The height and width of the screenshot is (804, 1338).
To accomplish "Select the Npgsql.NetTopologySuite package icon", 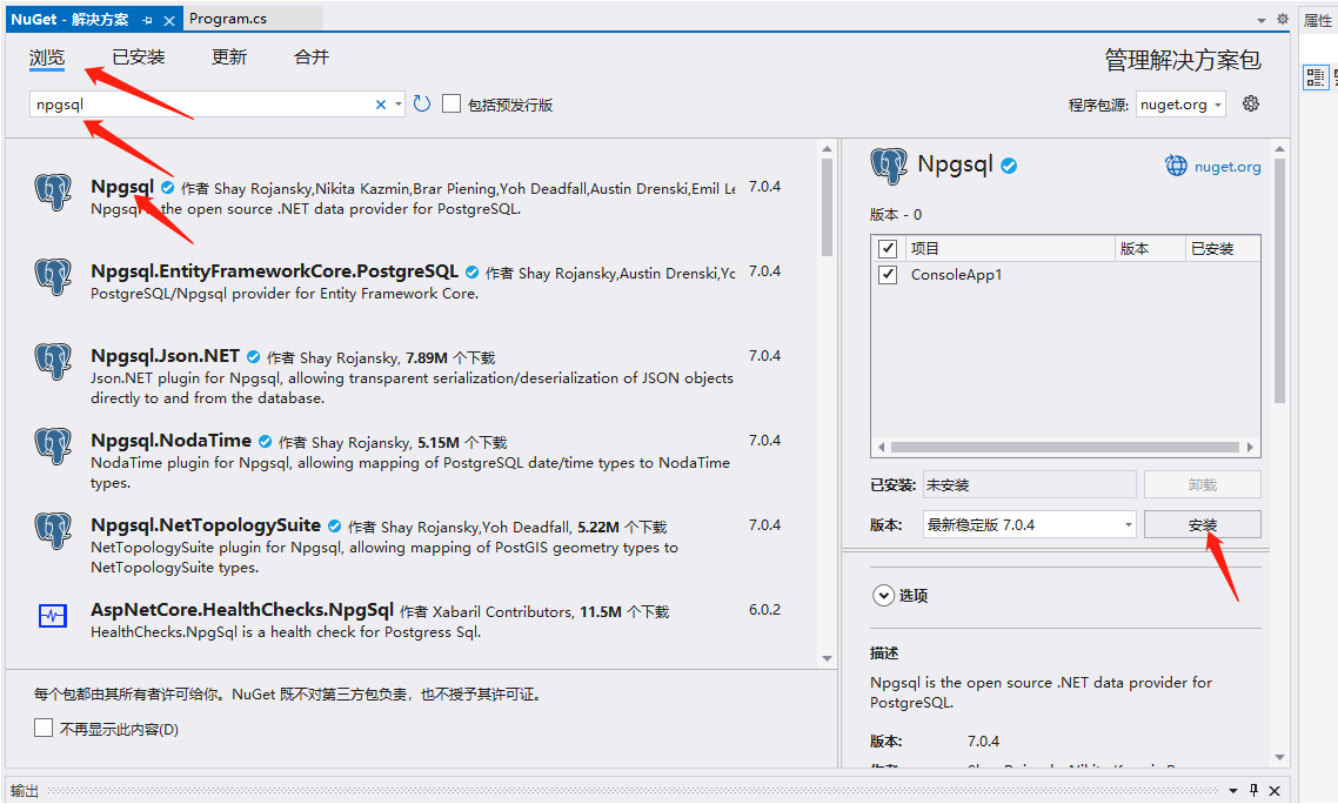I will 53,529.
